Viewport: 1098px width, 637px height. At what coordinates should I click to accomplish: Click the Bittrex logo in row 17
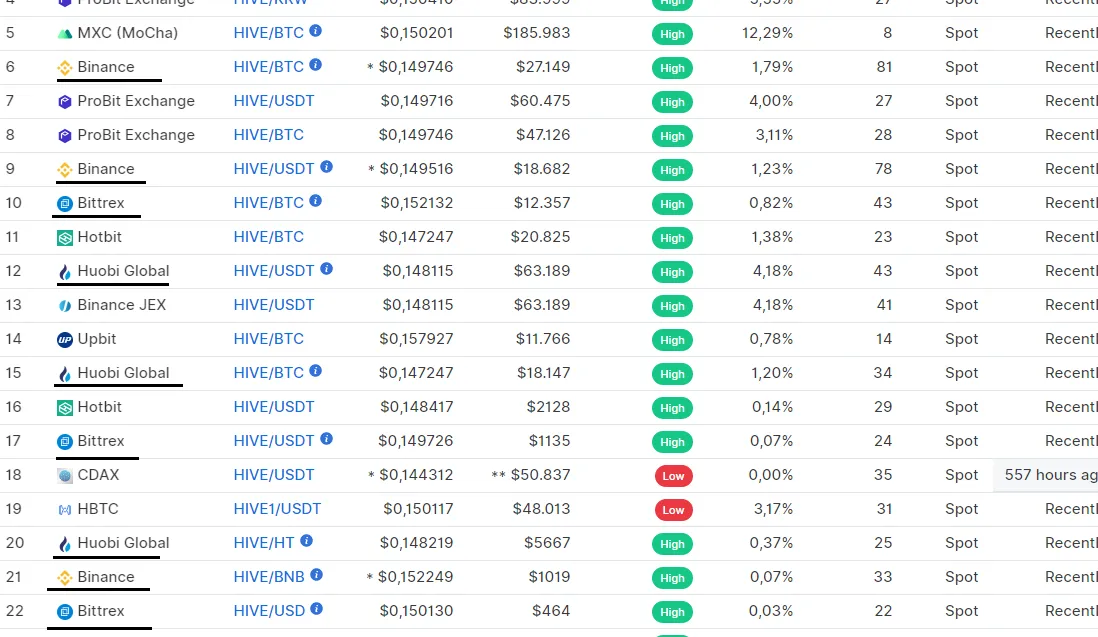64,442
